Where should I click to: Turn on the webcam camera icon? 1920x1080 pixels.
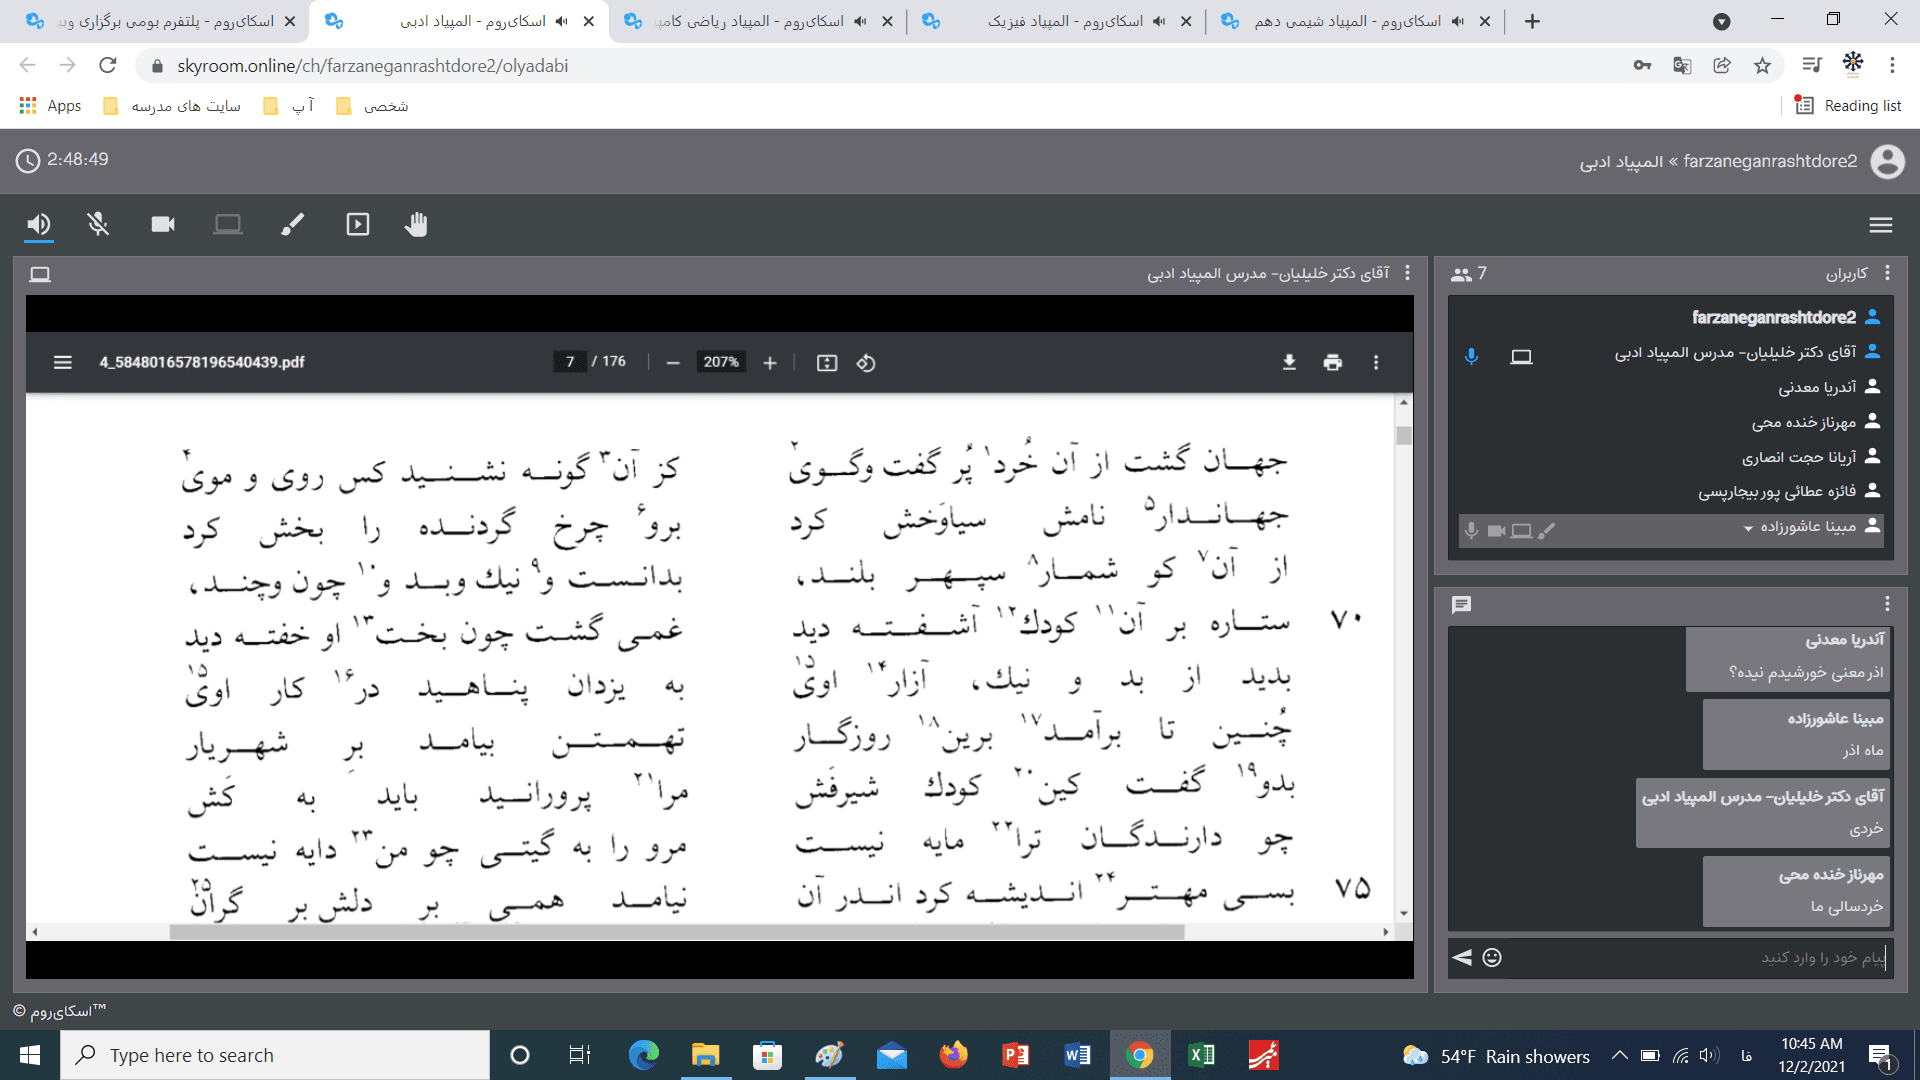click(x=163, y=224)
